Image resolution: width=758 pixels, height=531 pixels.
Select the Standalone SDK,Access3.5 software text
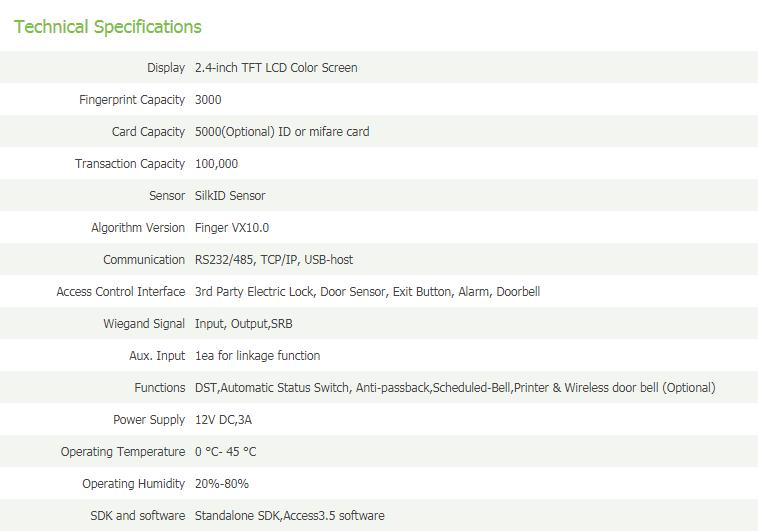pos(290,516)
